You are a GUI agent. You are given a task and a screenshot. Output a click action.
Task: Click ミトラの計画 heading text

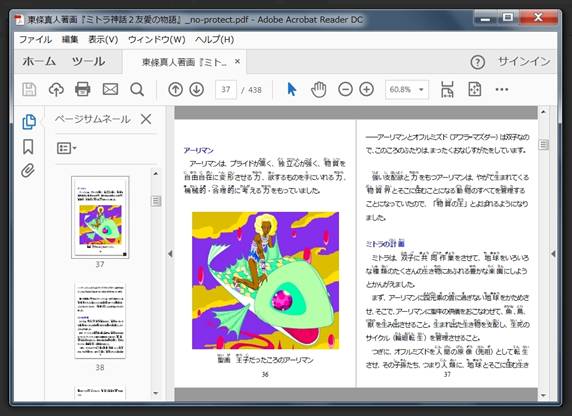pyautogui.click(x=385, y=244)
